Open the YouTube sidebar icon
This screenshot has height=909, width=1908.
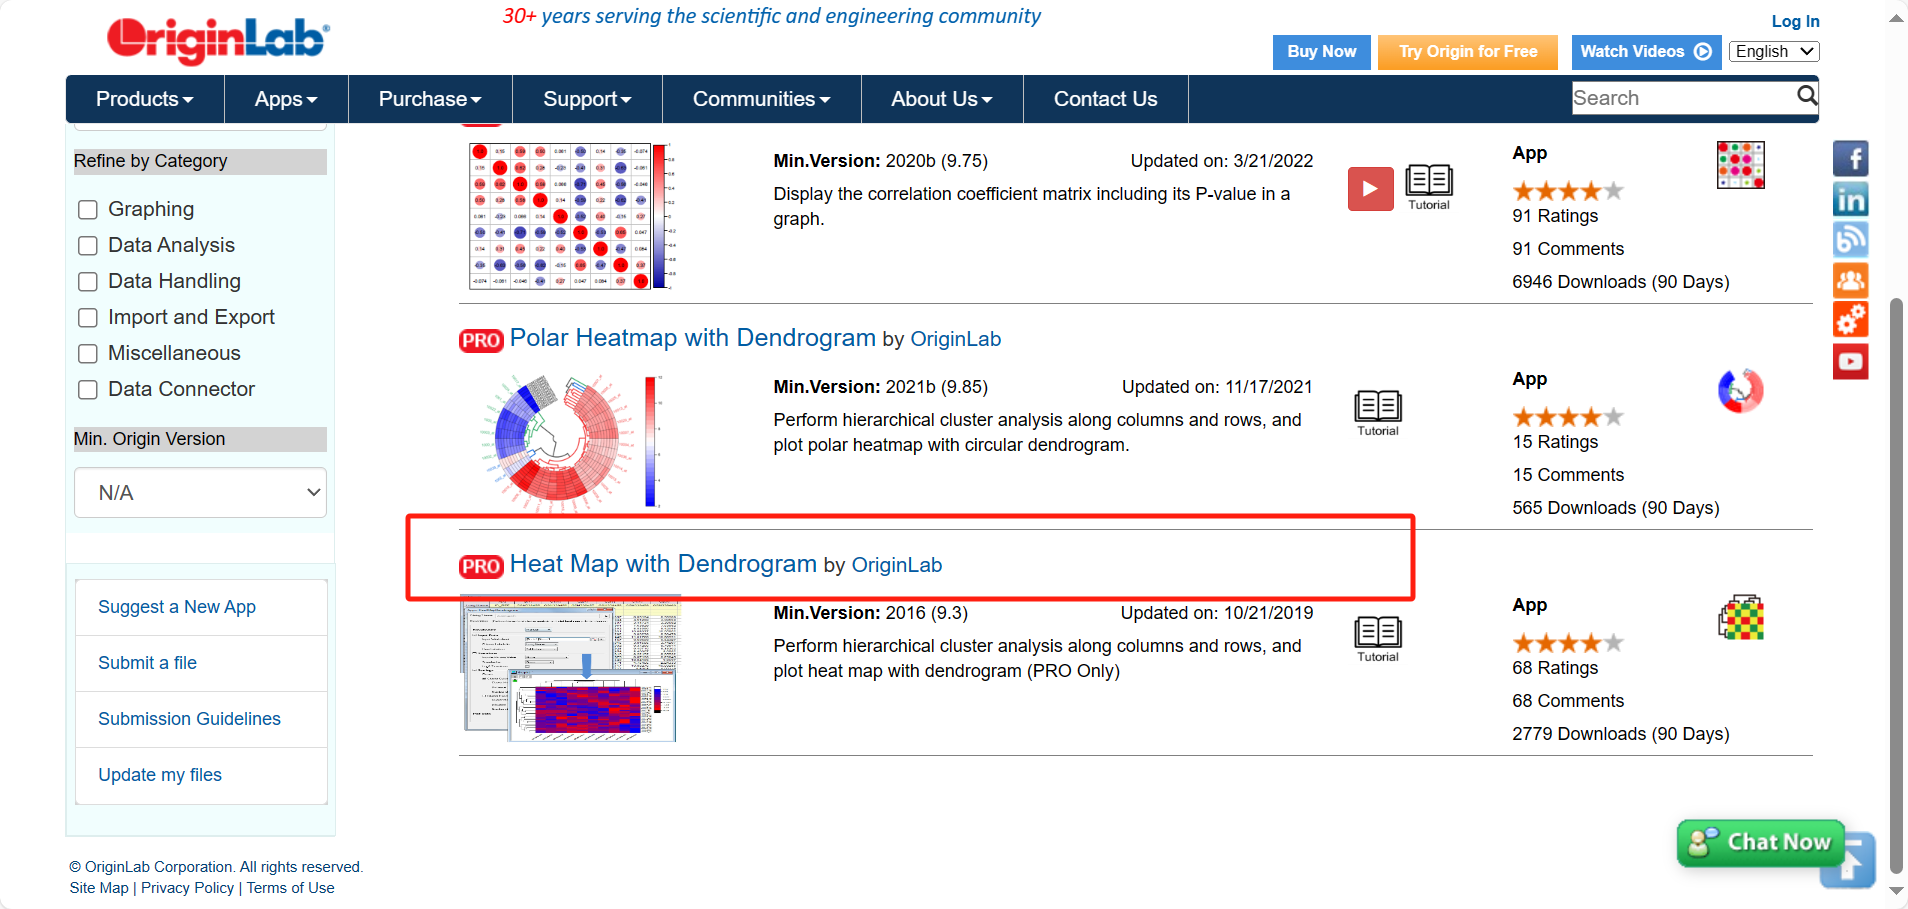[x=1850, y=361]
